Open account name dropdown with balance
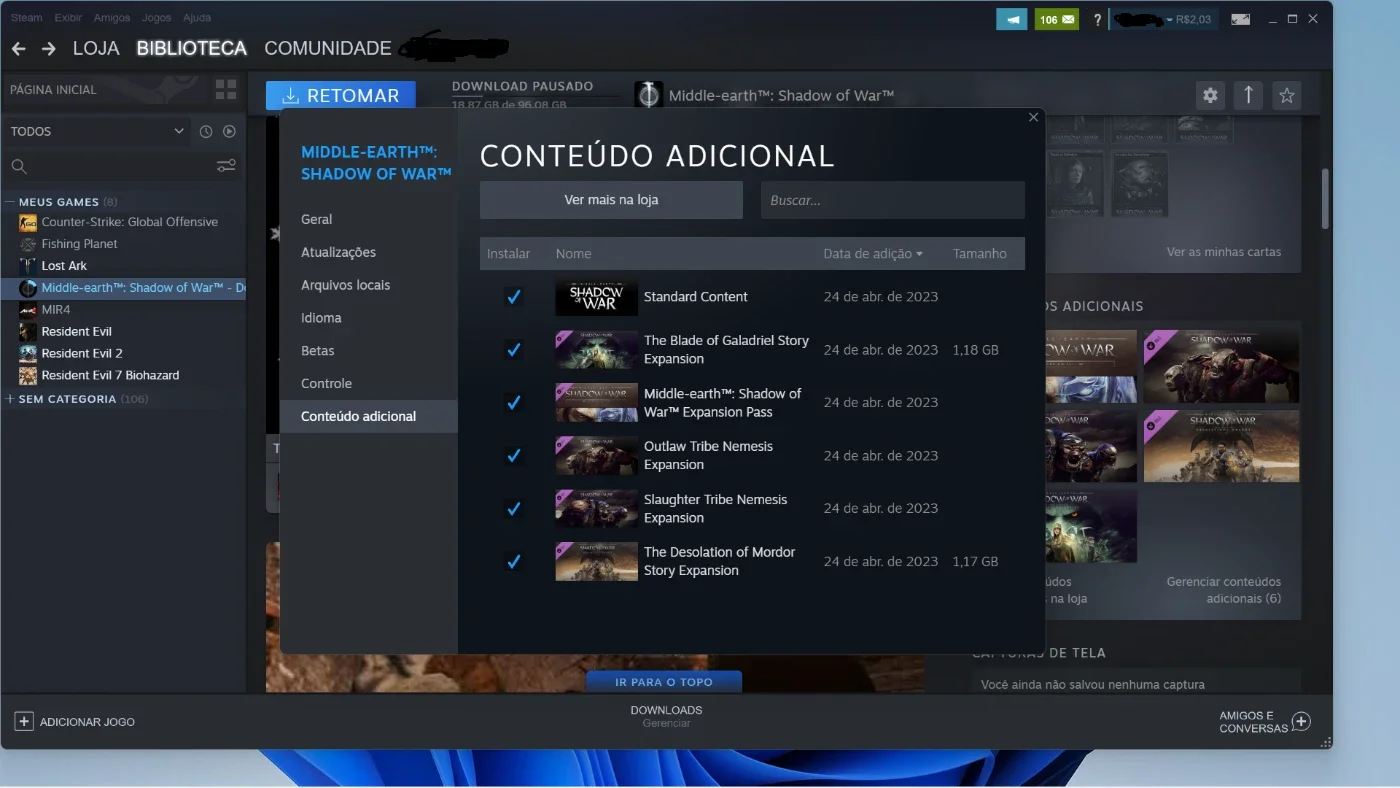The image size is (1400, 788). point(1165,19)
